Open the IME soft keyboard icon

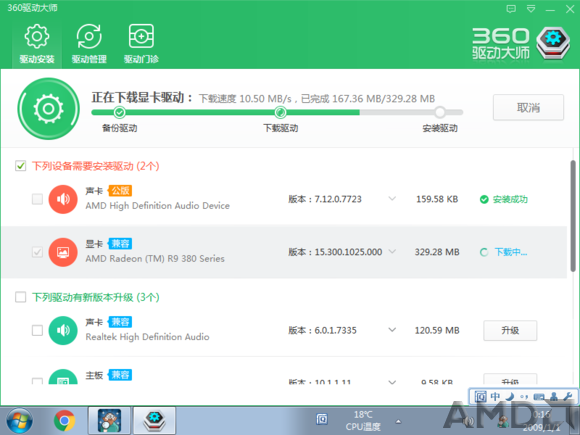click(x=539, y=397)
